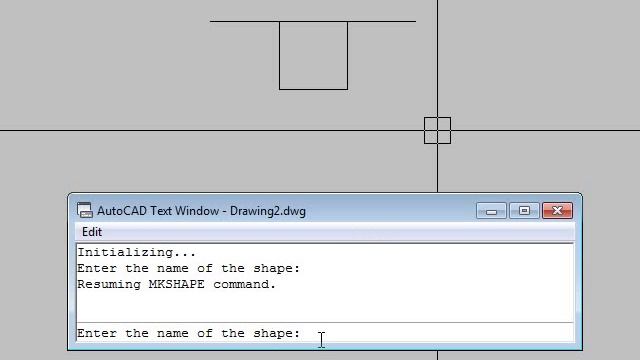The height and width of the screenshot is (360, 640).
Task: Click the shape name command input field
Action: [325, 333]
